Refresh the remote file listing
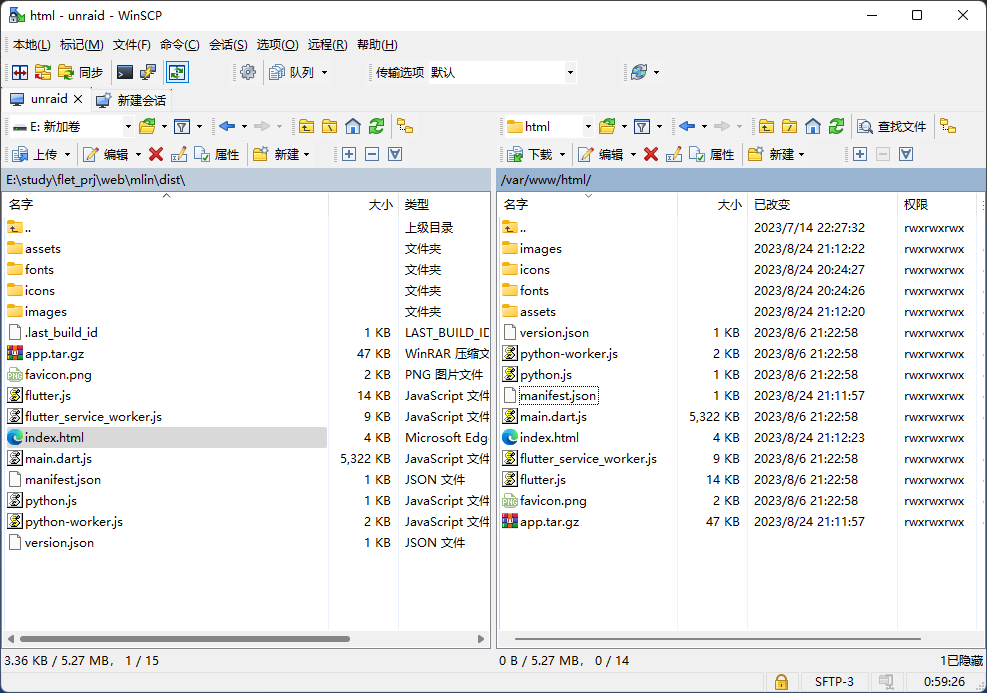987x693 pixels. pyautogui.click(x=836, y=126)
